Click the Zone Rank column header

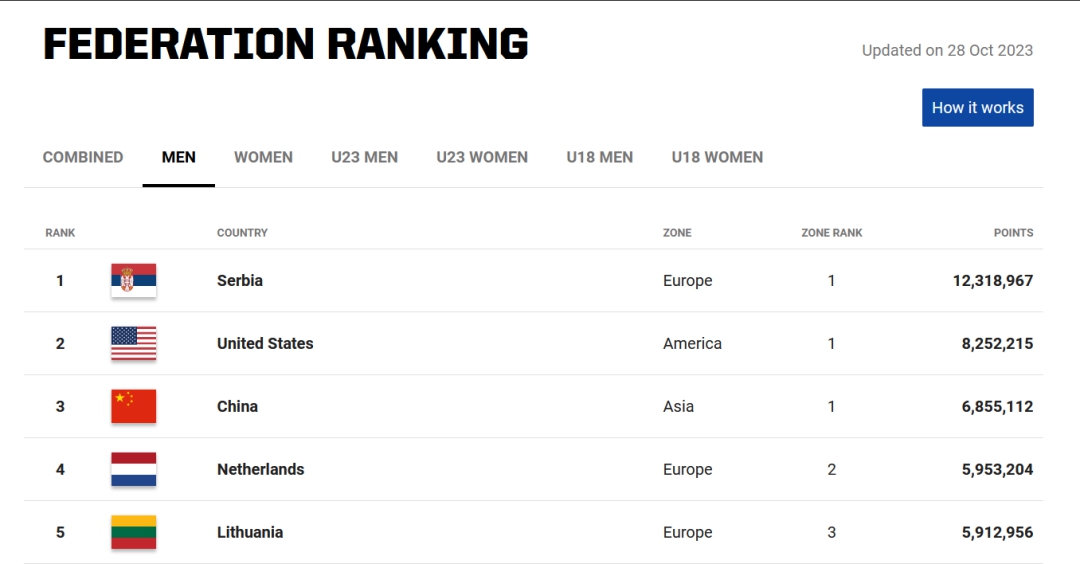pyautogui.click(x=832, y=233)
